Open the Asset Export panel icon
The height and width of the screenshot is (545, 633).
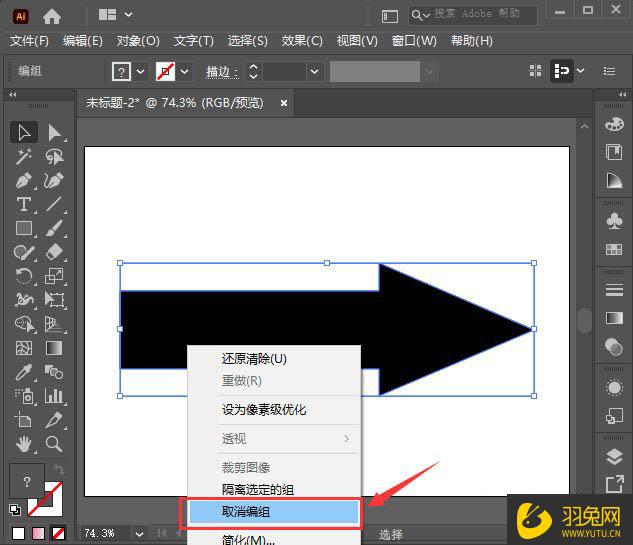point(614,484)
